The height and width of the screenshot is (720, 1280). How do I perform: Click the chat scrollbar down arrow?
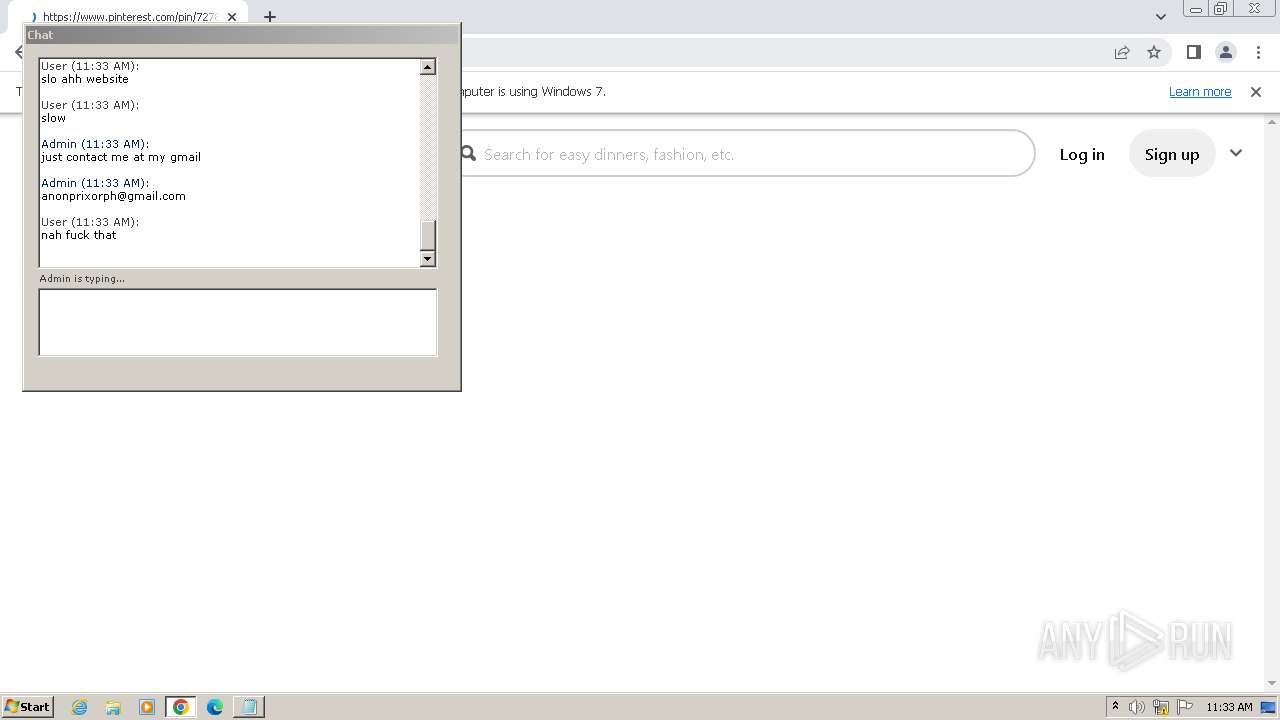[x=428, y=259]
